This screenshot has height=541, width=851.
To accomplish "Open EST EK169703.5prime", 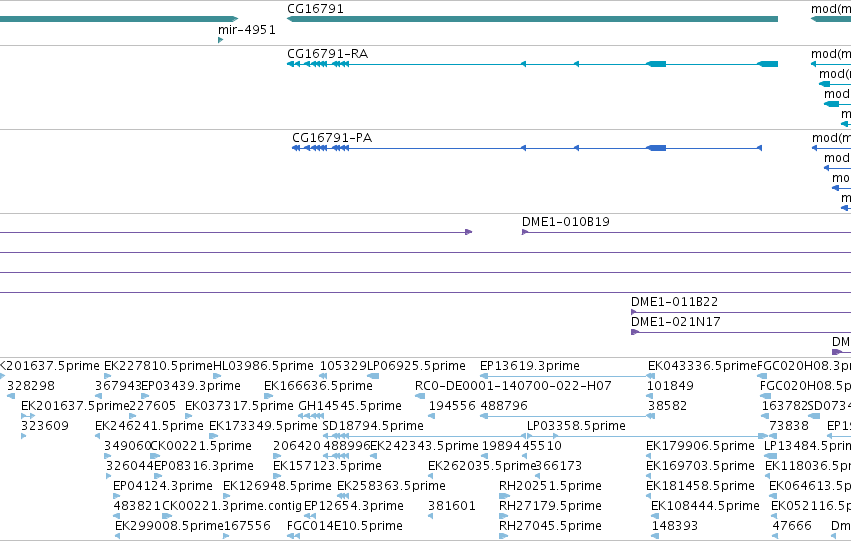I will [700, 466].
